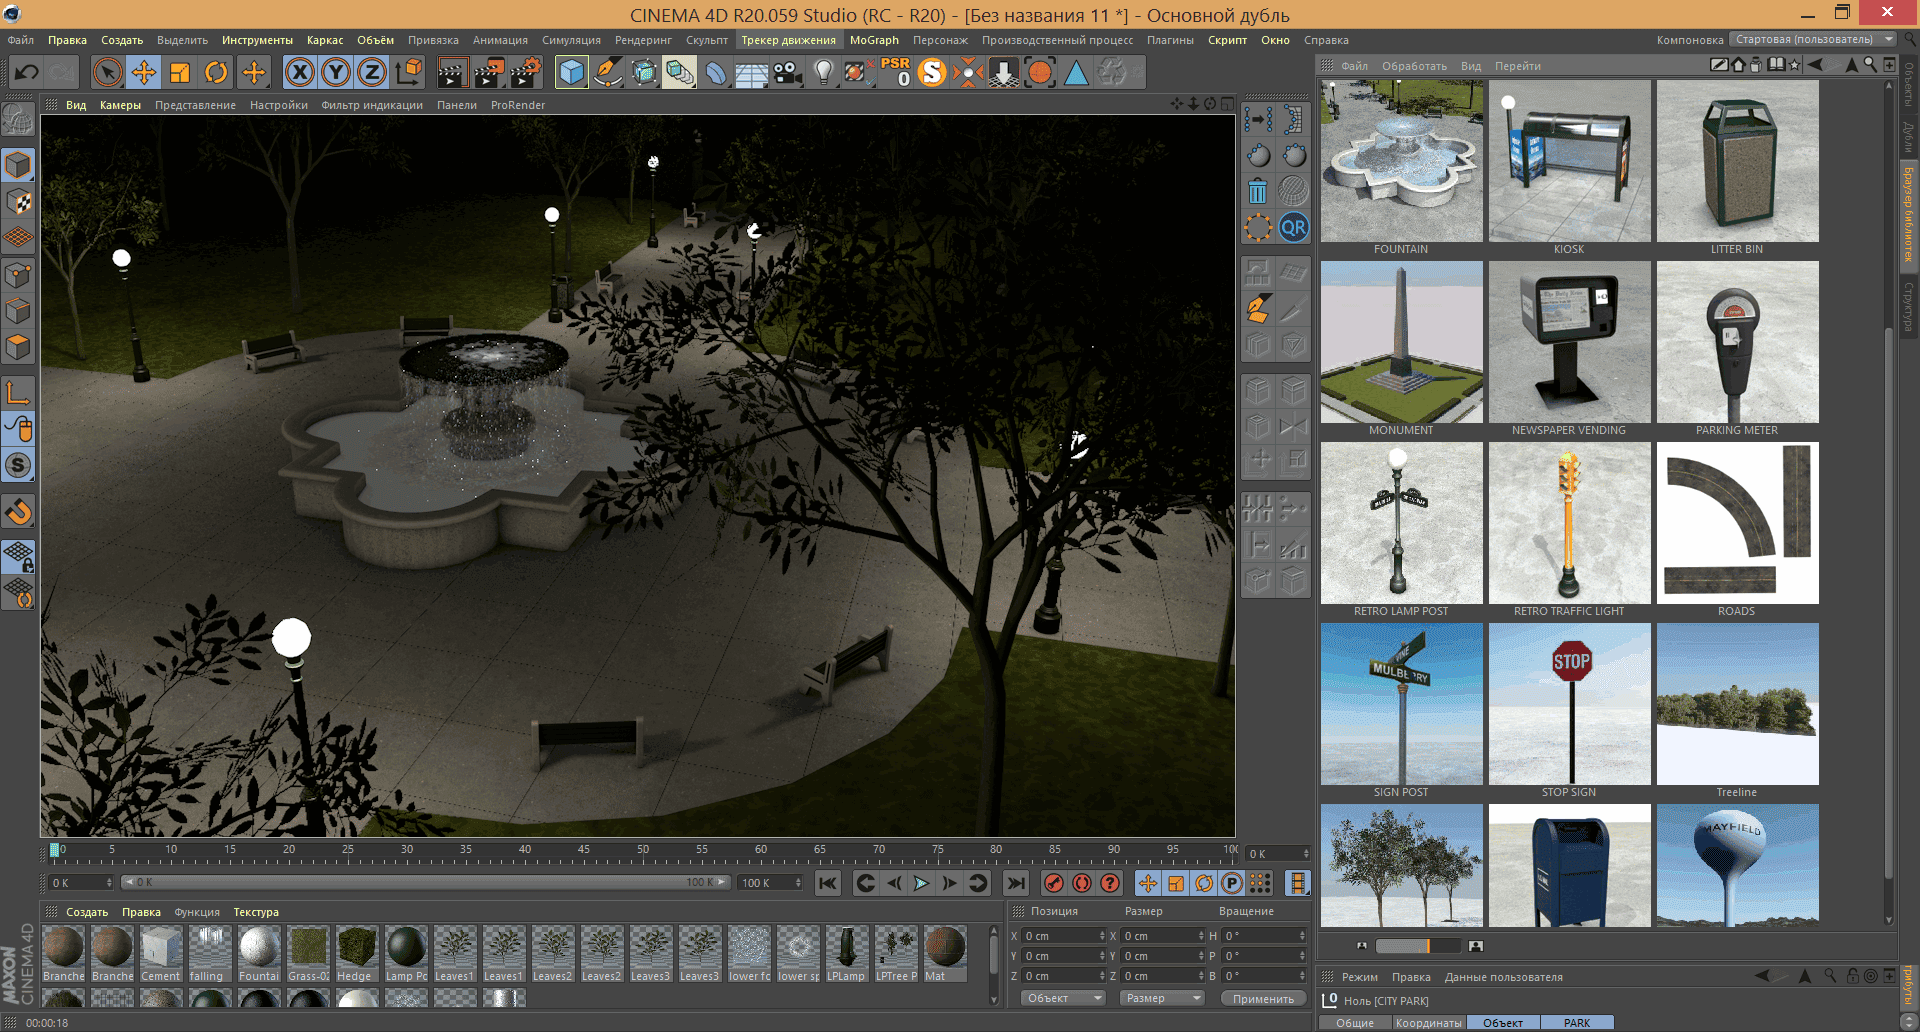Screen dimensions: 1920x1032
Task: Switch to the PARK attribute tab
Action: (x=1577, y=1023)
